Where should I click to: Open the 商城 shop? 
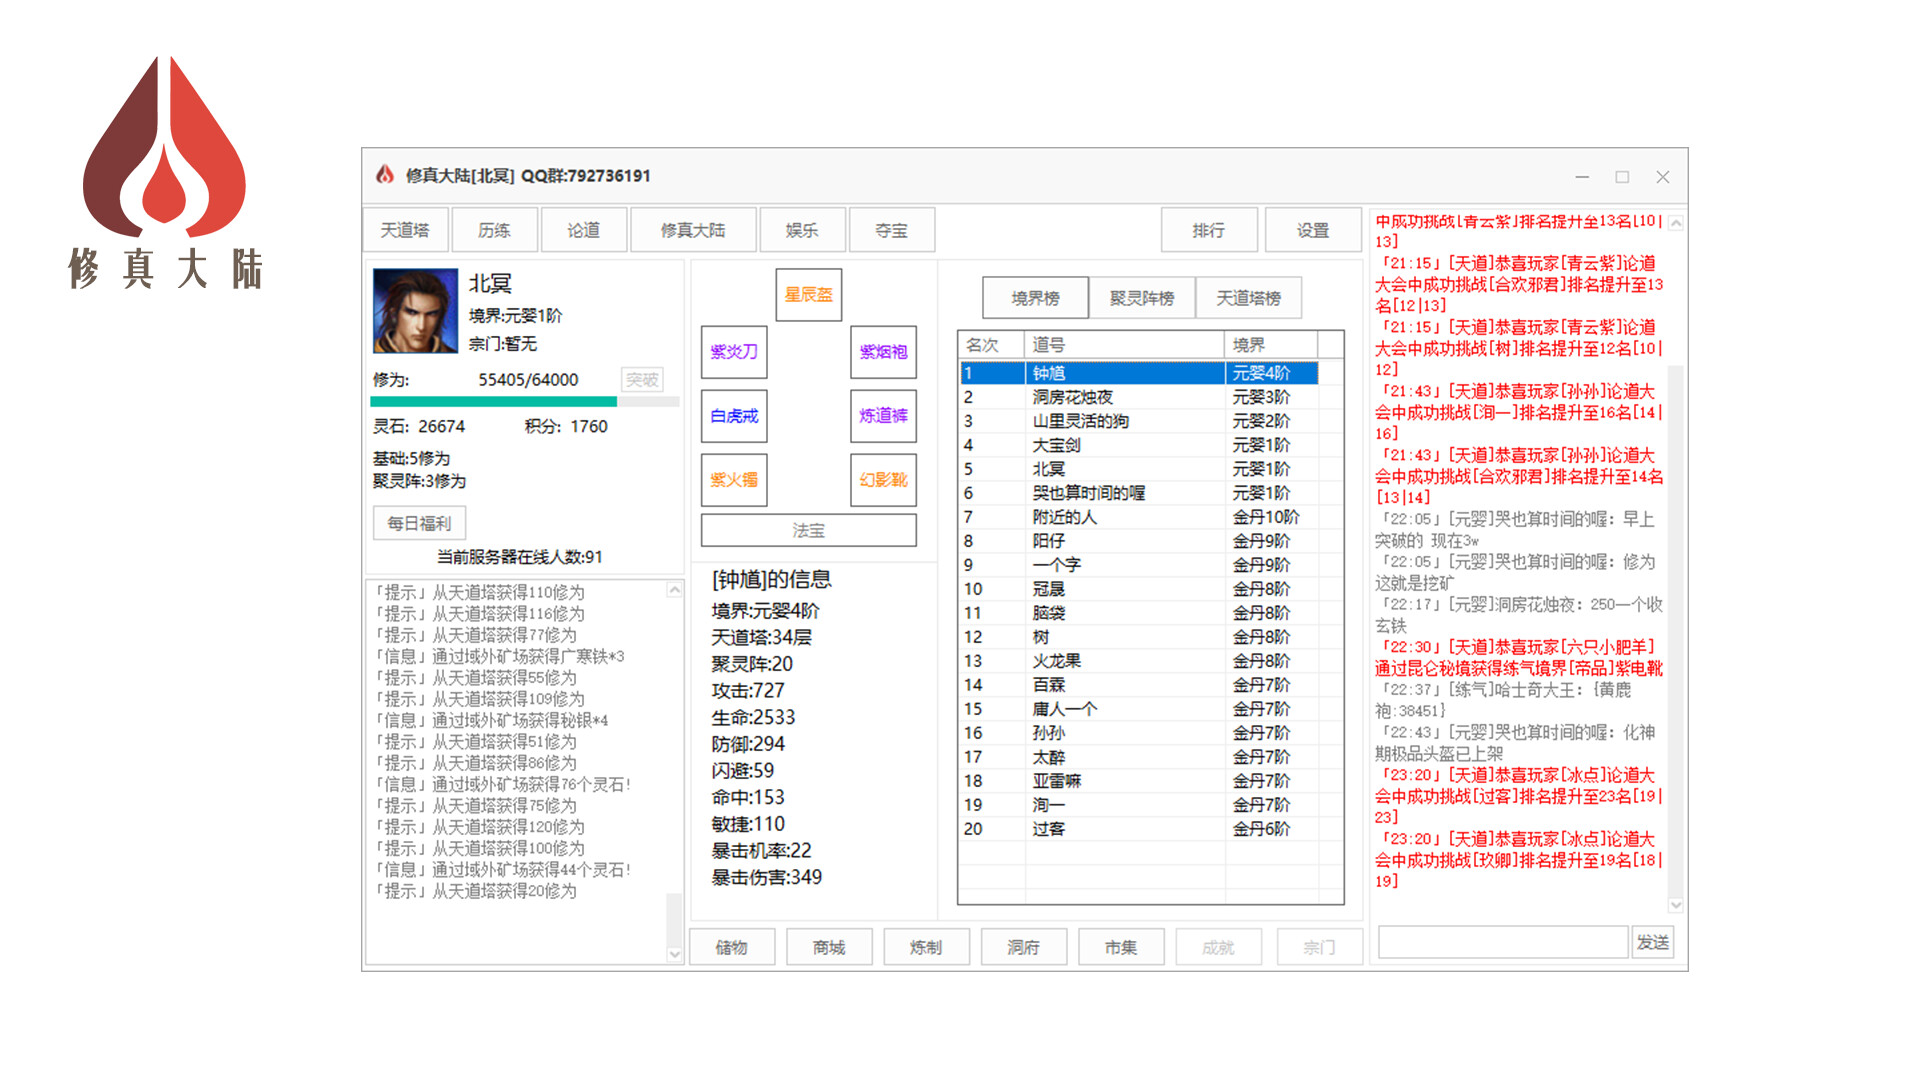(x=829, y=946)
